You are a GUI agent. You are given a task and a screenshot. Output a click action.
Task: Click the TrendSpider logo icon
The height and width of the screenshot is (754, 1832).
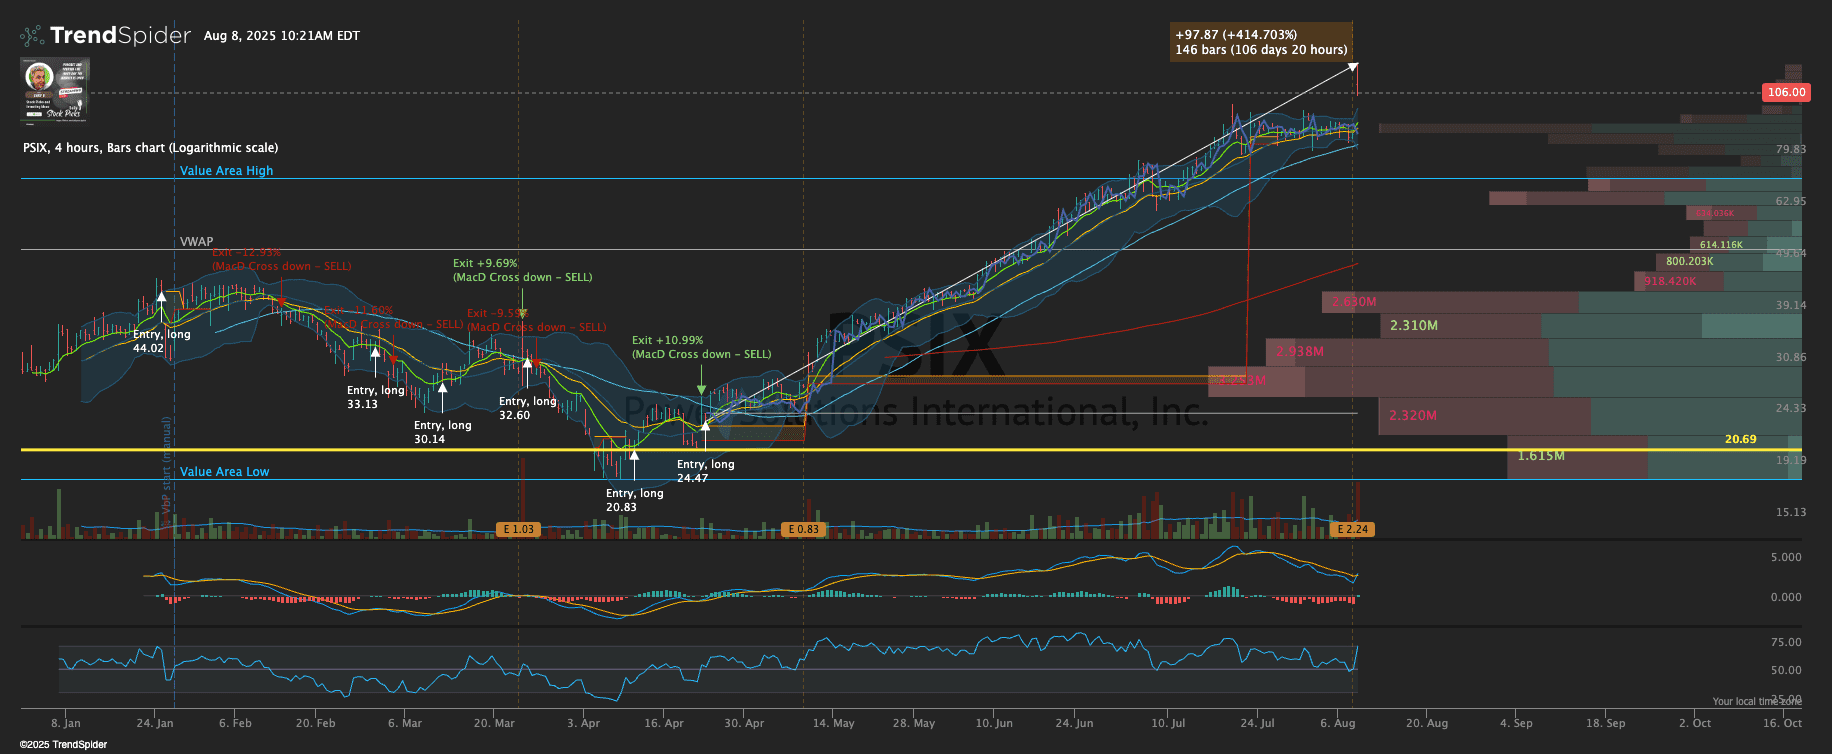[x=32, y=36]
